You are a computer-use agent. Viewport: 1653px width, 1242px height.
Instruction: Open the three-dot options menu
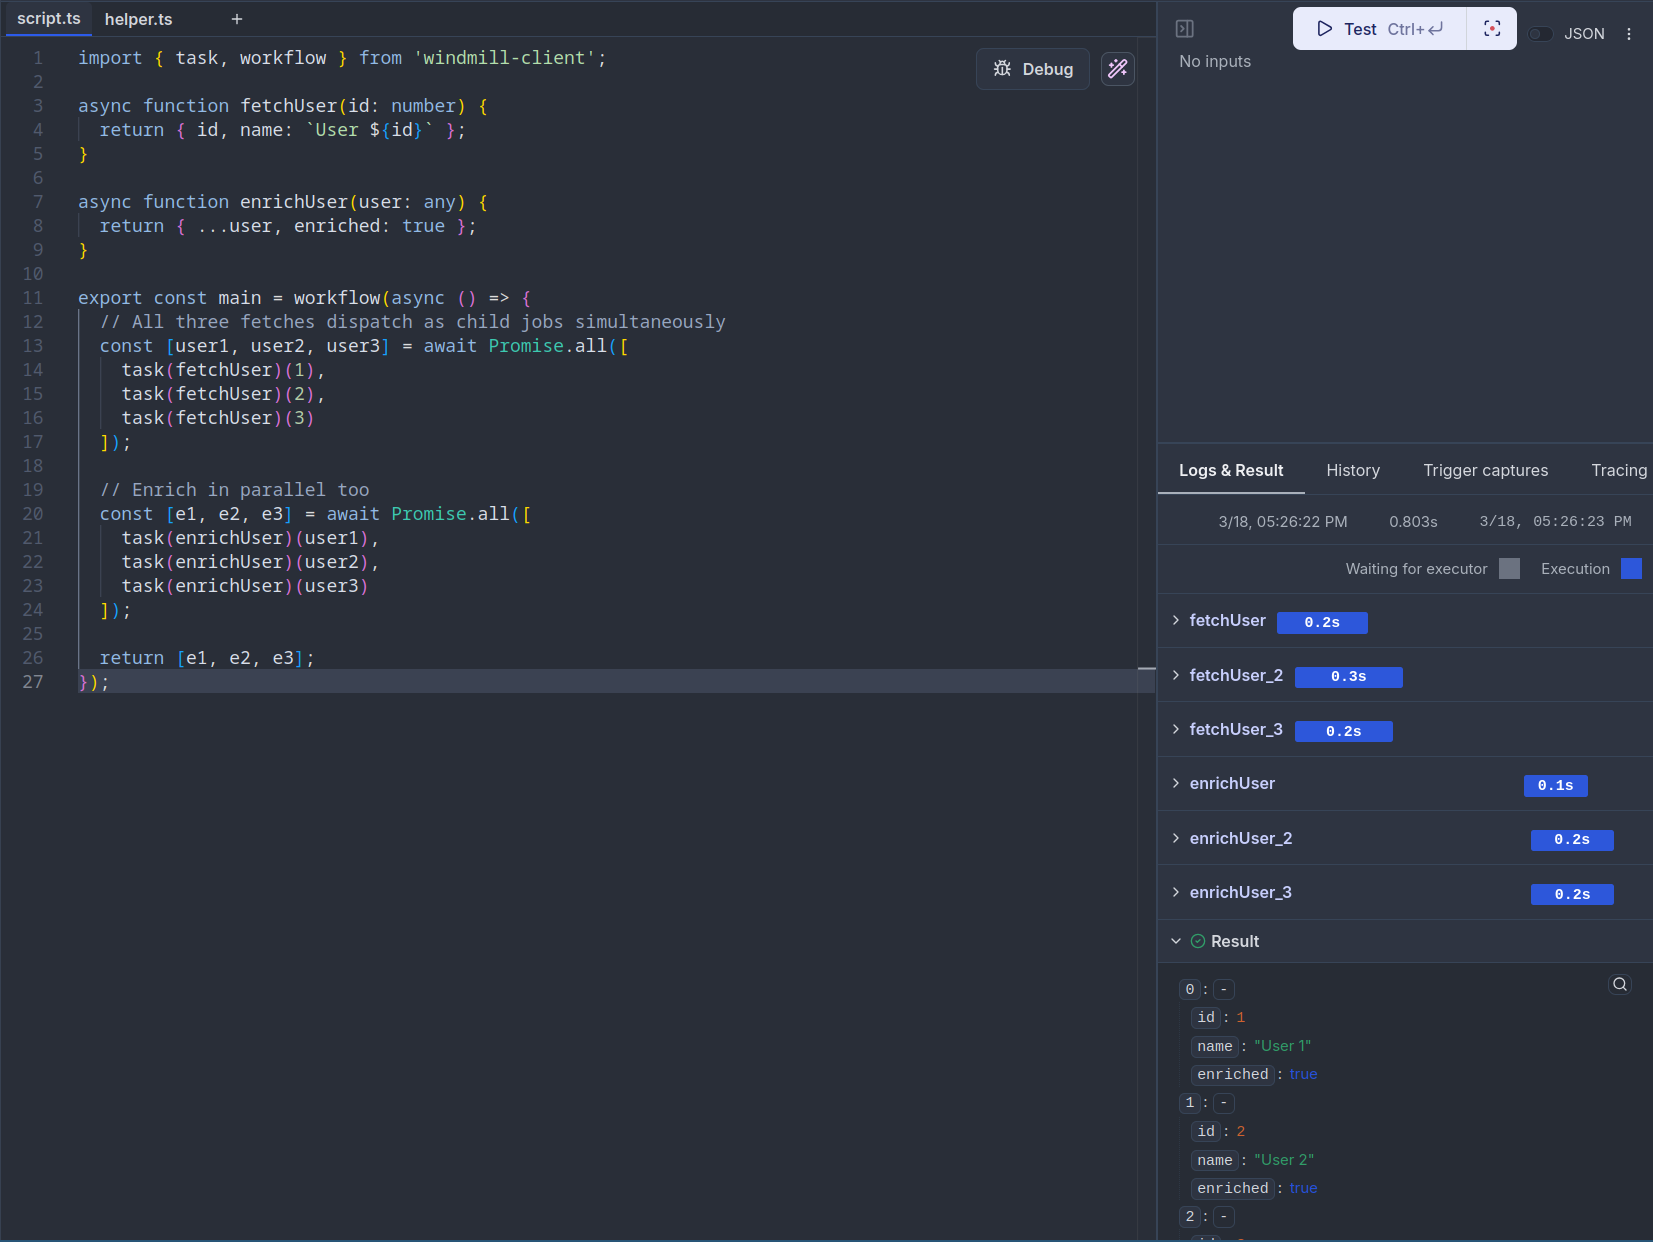[1628, 34]
